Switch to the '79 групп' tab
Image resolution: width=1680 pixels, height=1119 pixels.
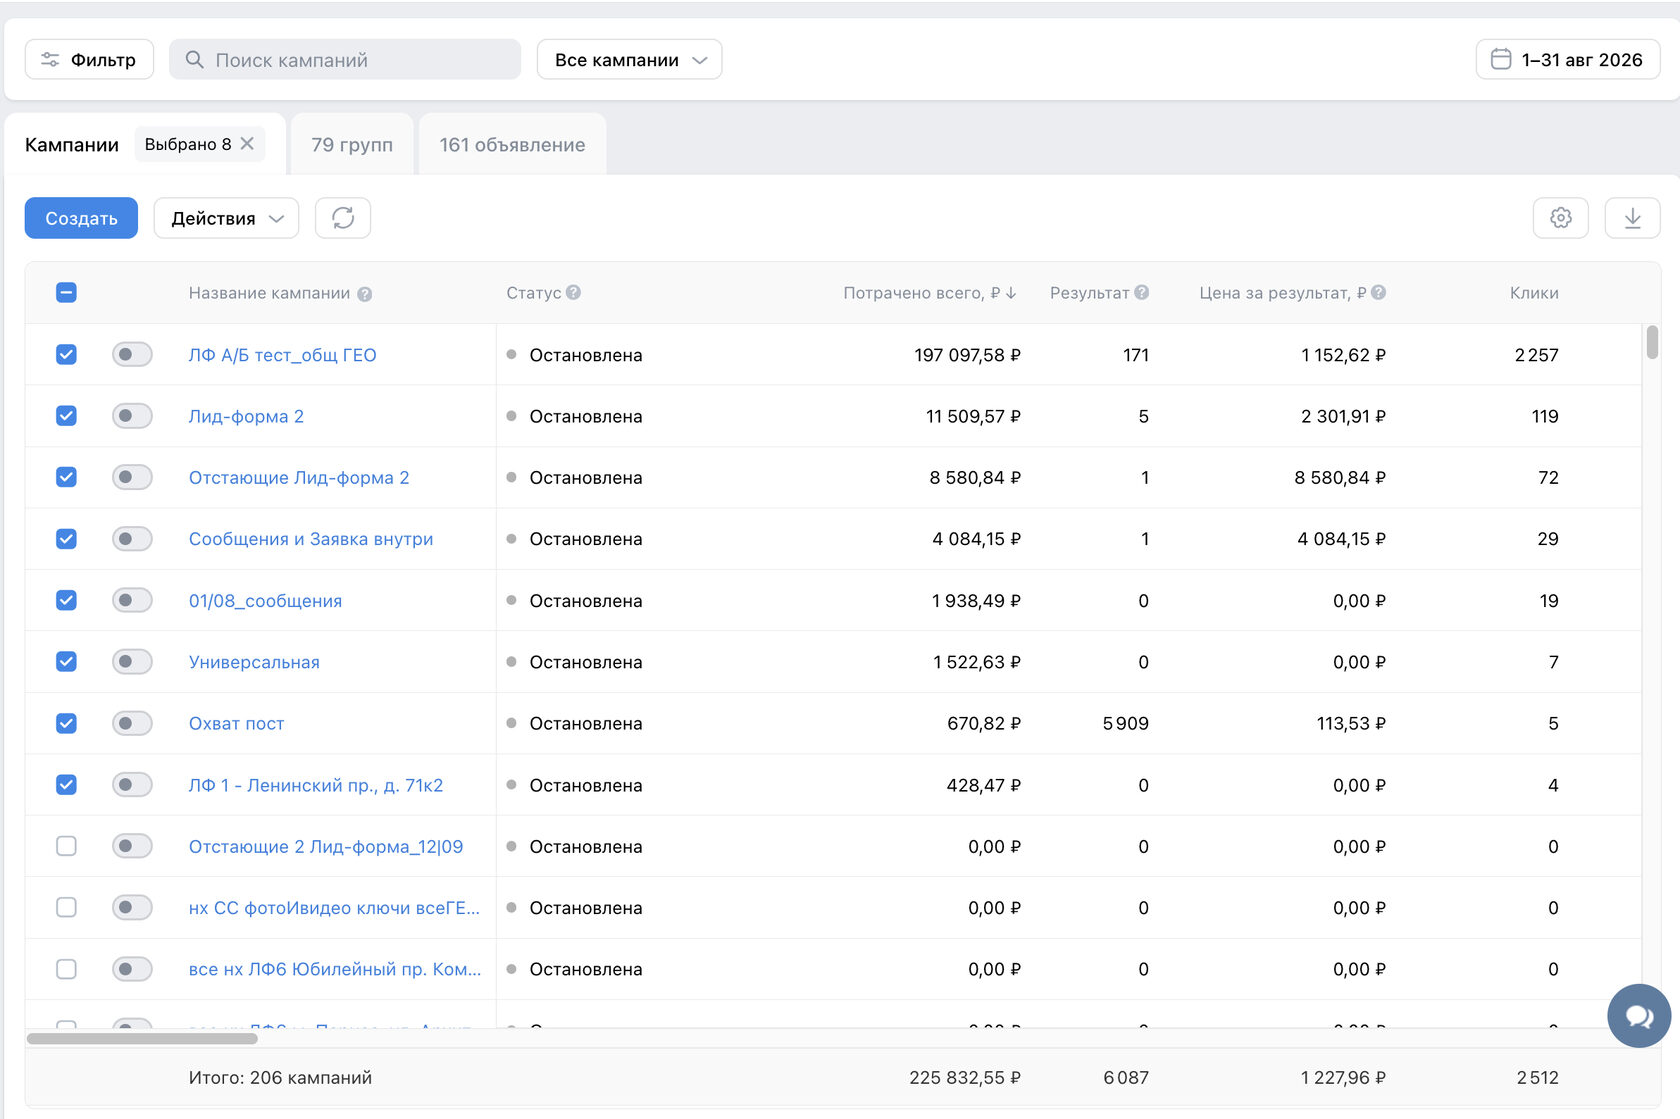(352, 145)
